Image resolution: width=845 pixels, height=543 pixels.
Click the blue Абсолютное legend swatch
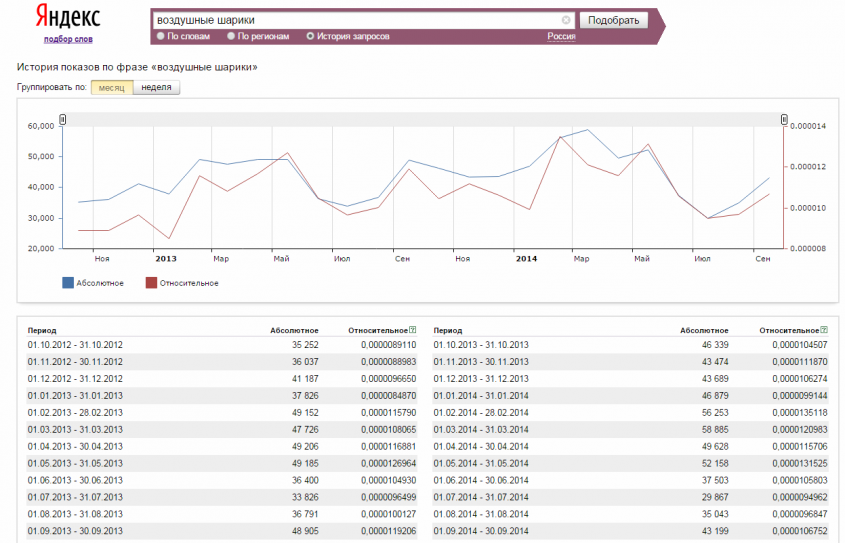point(68,283)
